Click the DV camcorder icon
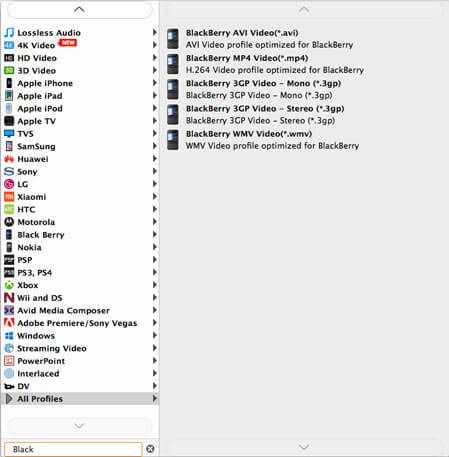449x457 pixels. click(x=9, y=386)
